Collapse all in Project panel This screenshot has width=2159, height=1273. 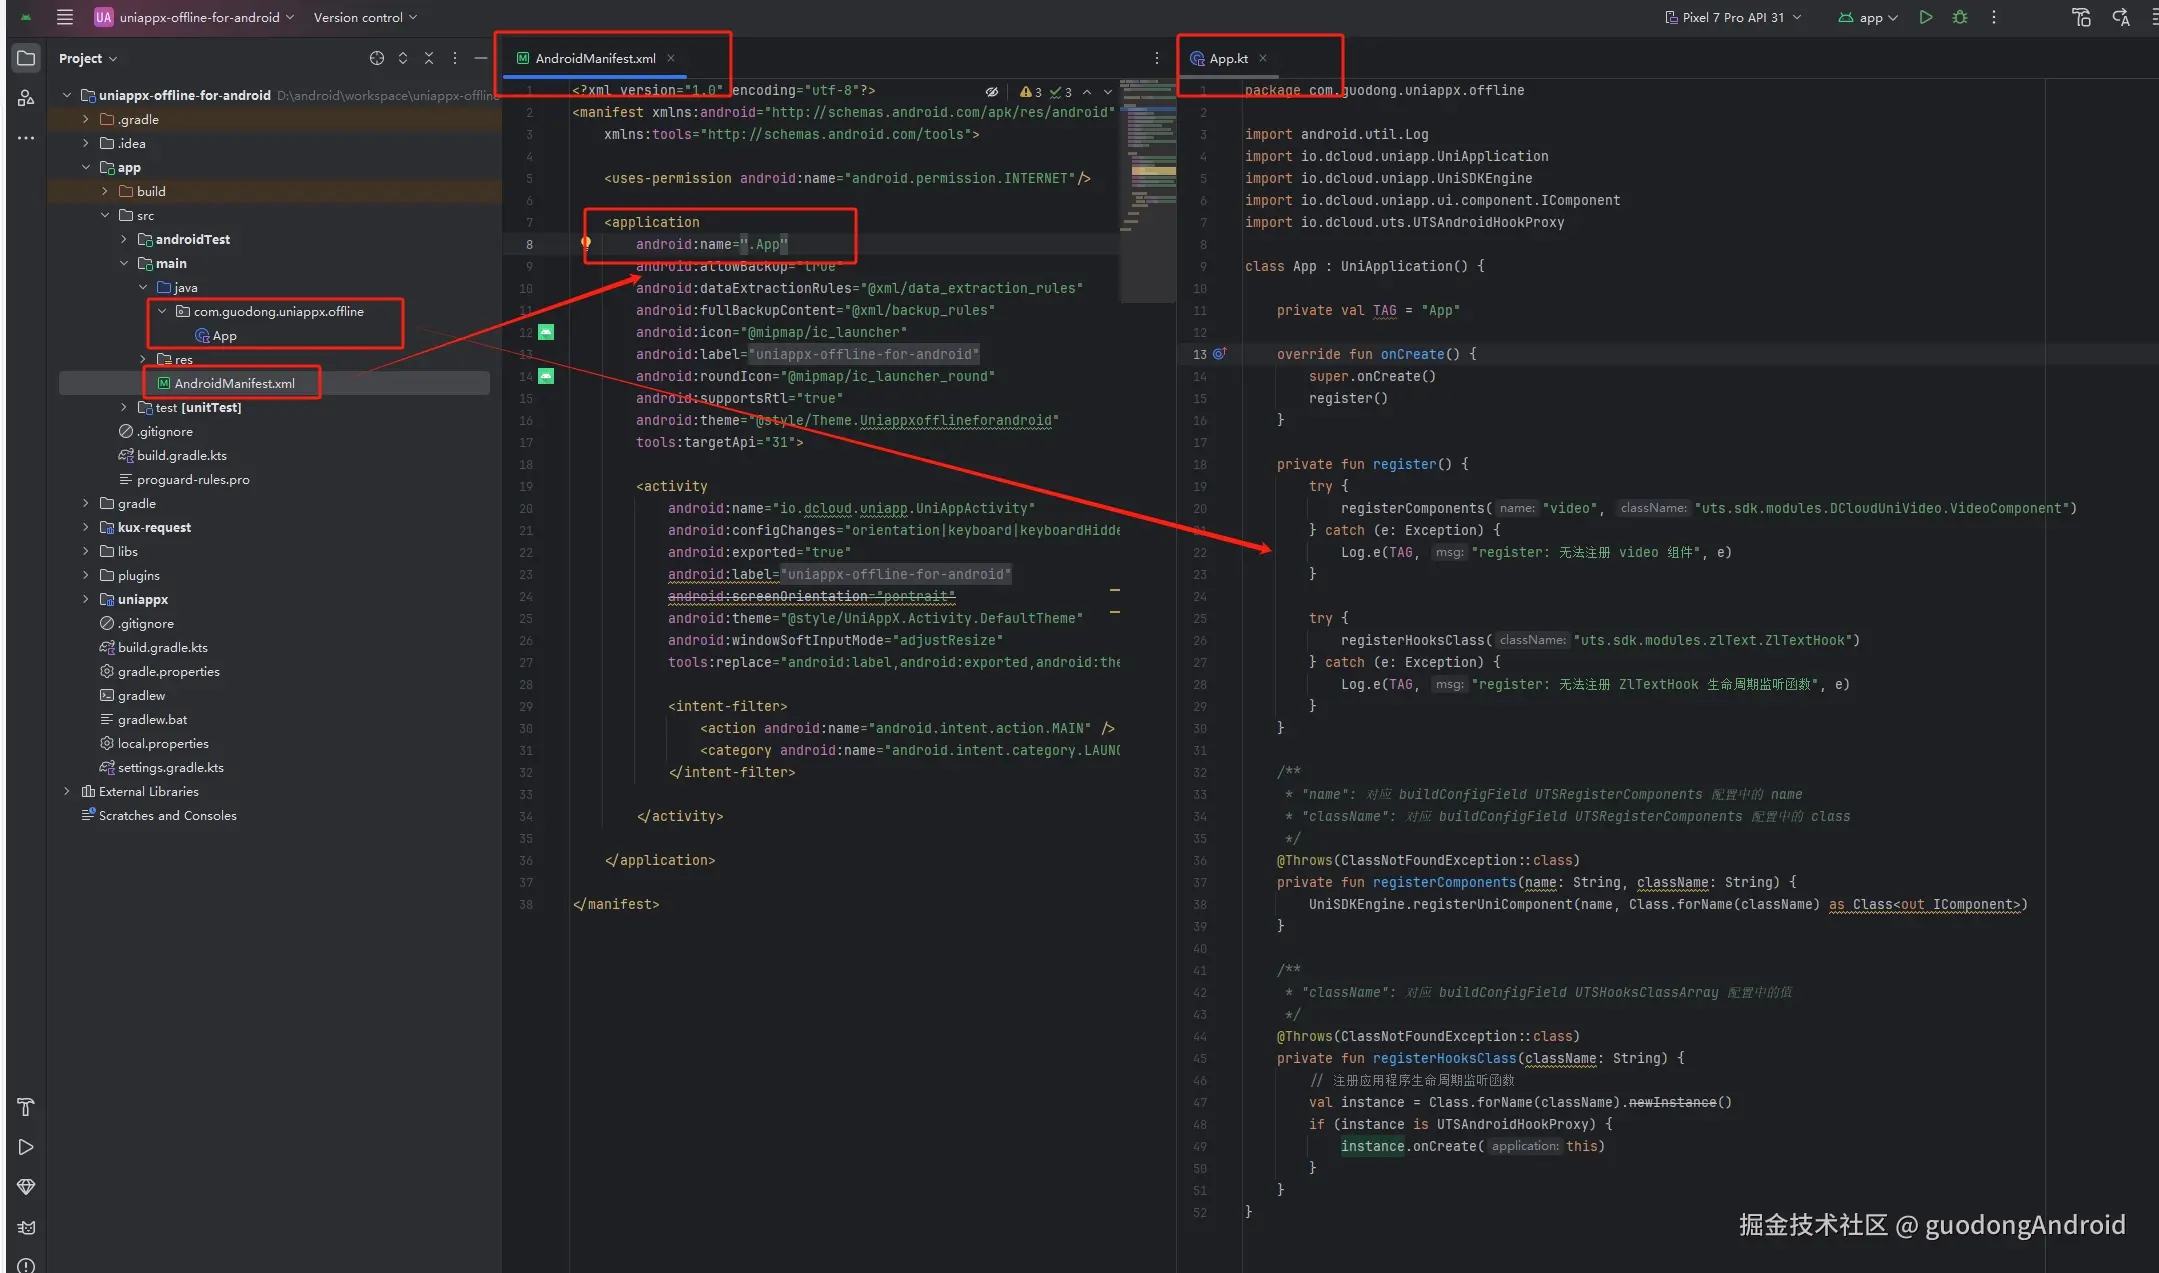click(429, 58)
